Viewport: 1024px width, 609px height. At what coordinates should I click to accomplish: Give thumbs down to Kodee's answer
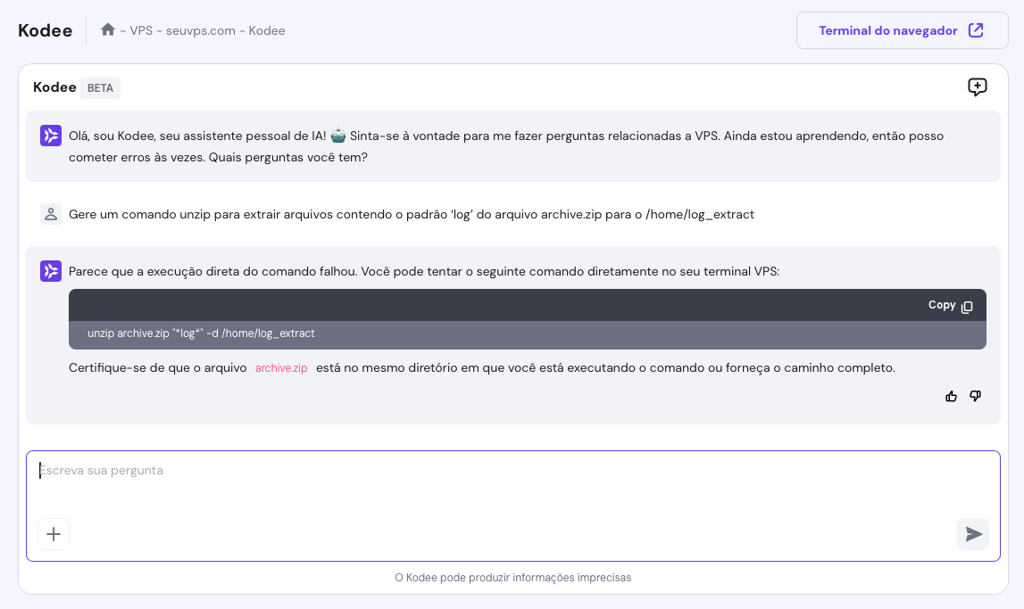[975, 396]
